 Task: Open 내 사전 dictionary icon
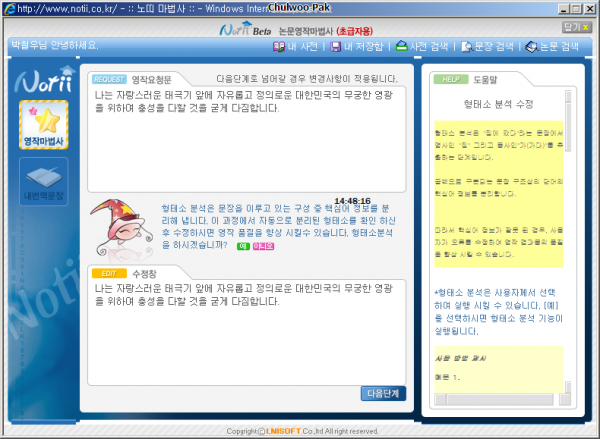(x=279, y=47)
